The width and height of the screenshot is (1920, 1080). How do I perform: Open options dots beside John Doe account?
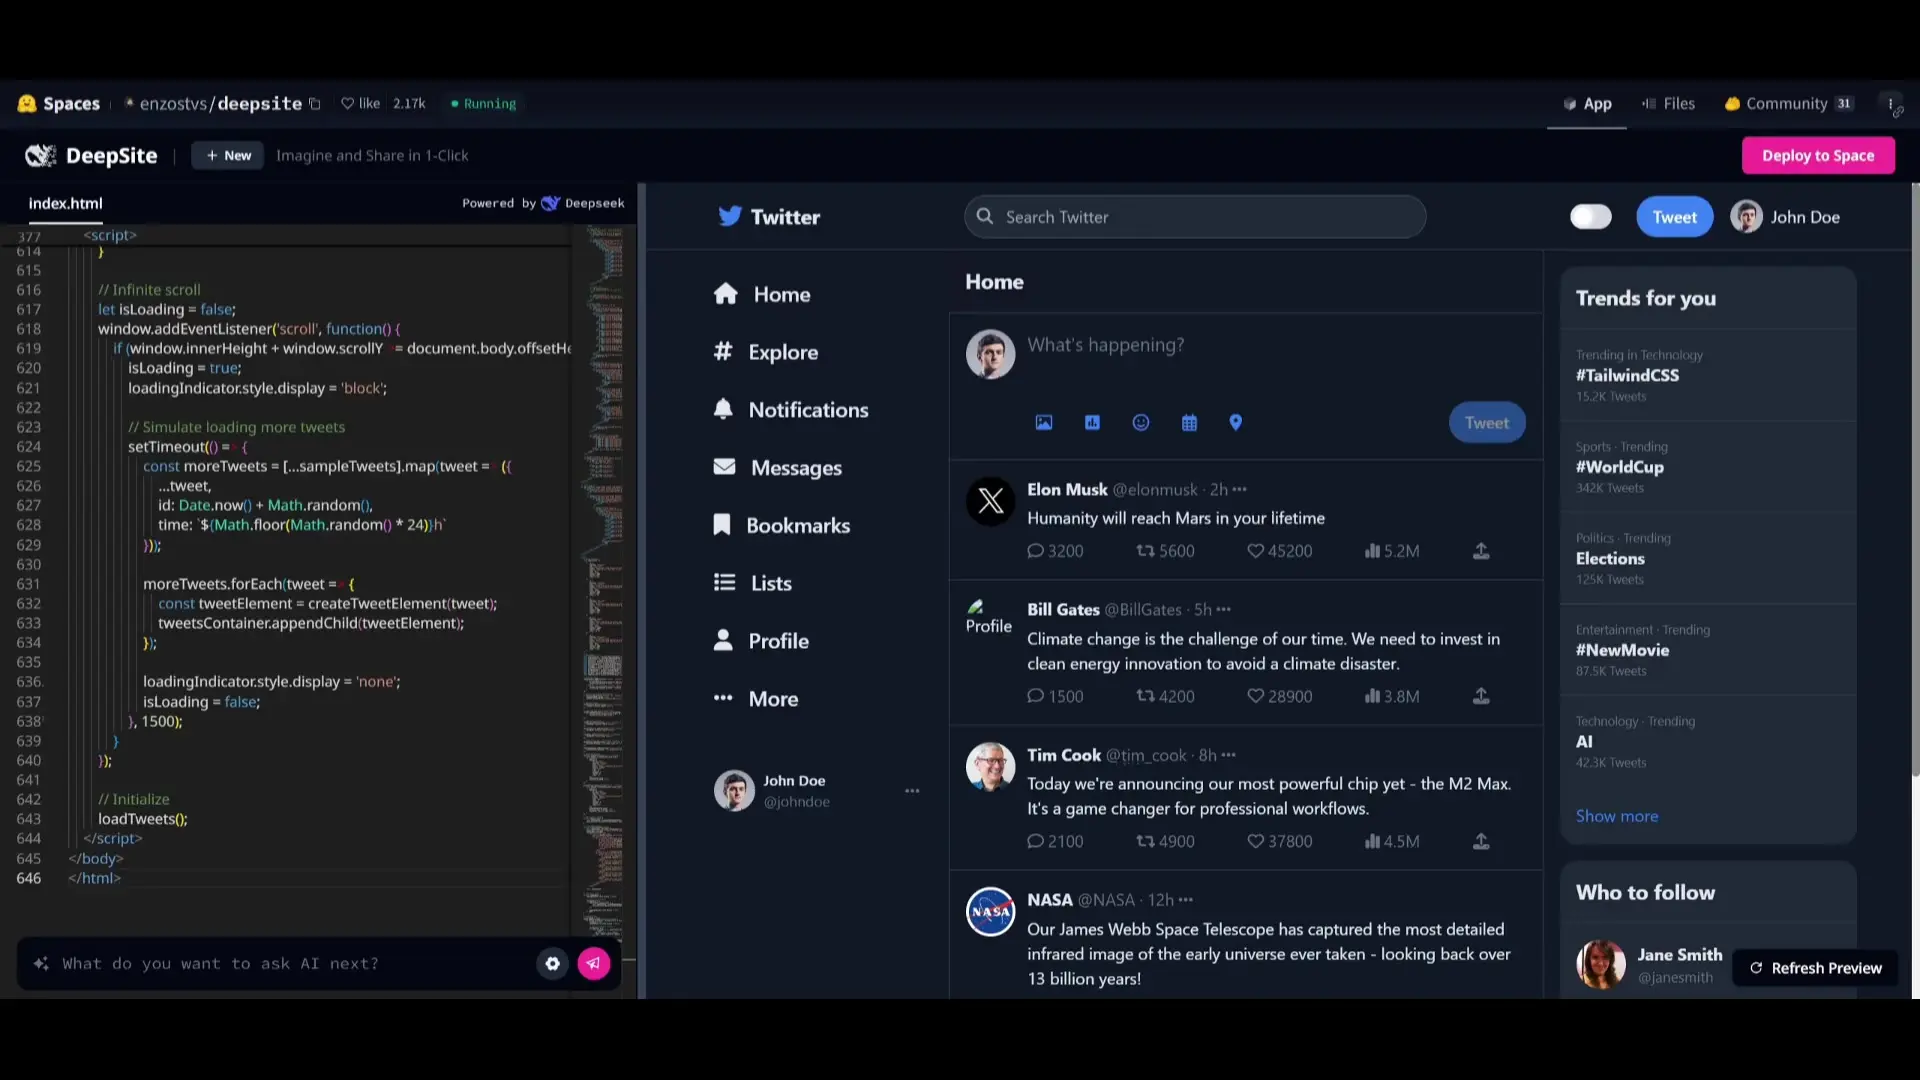[x=912, y=791]
